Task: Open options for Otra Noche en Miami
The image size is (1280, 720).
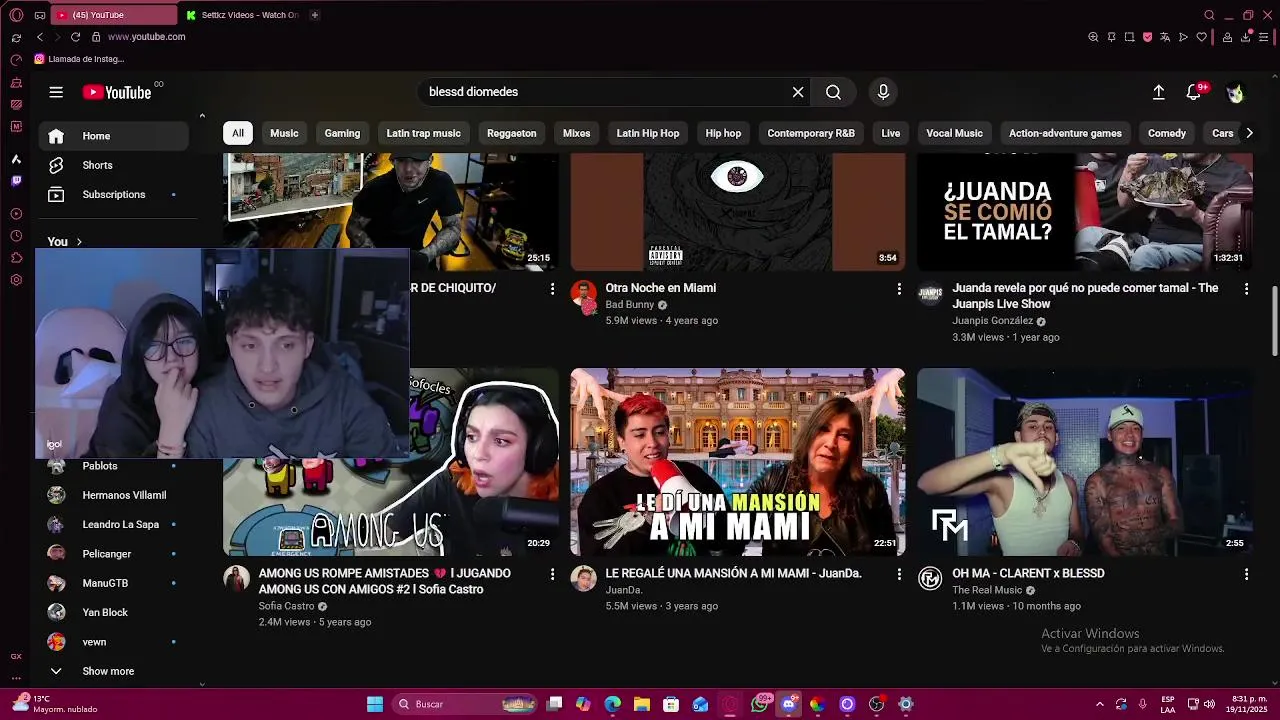Action: pos(899,289)
